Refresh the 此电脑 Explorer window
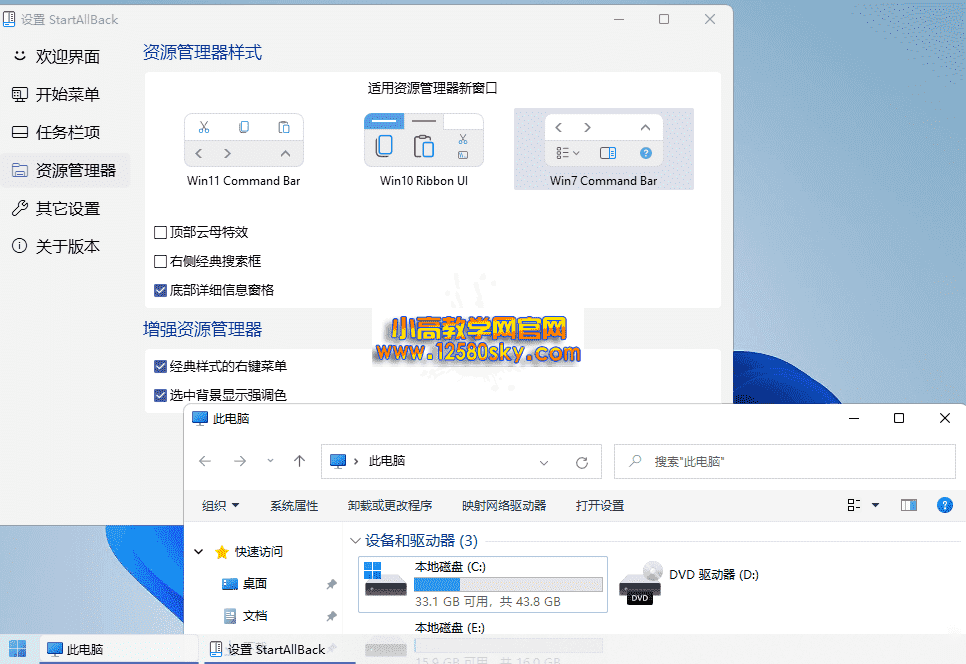Image resolution: width=966 pixels, height=664 pixels. point(582,462)
